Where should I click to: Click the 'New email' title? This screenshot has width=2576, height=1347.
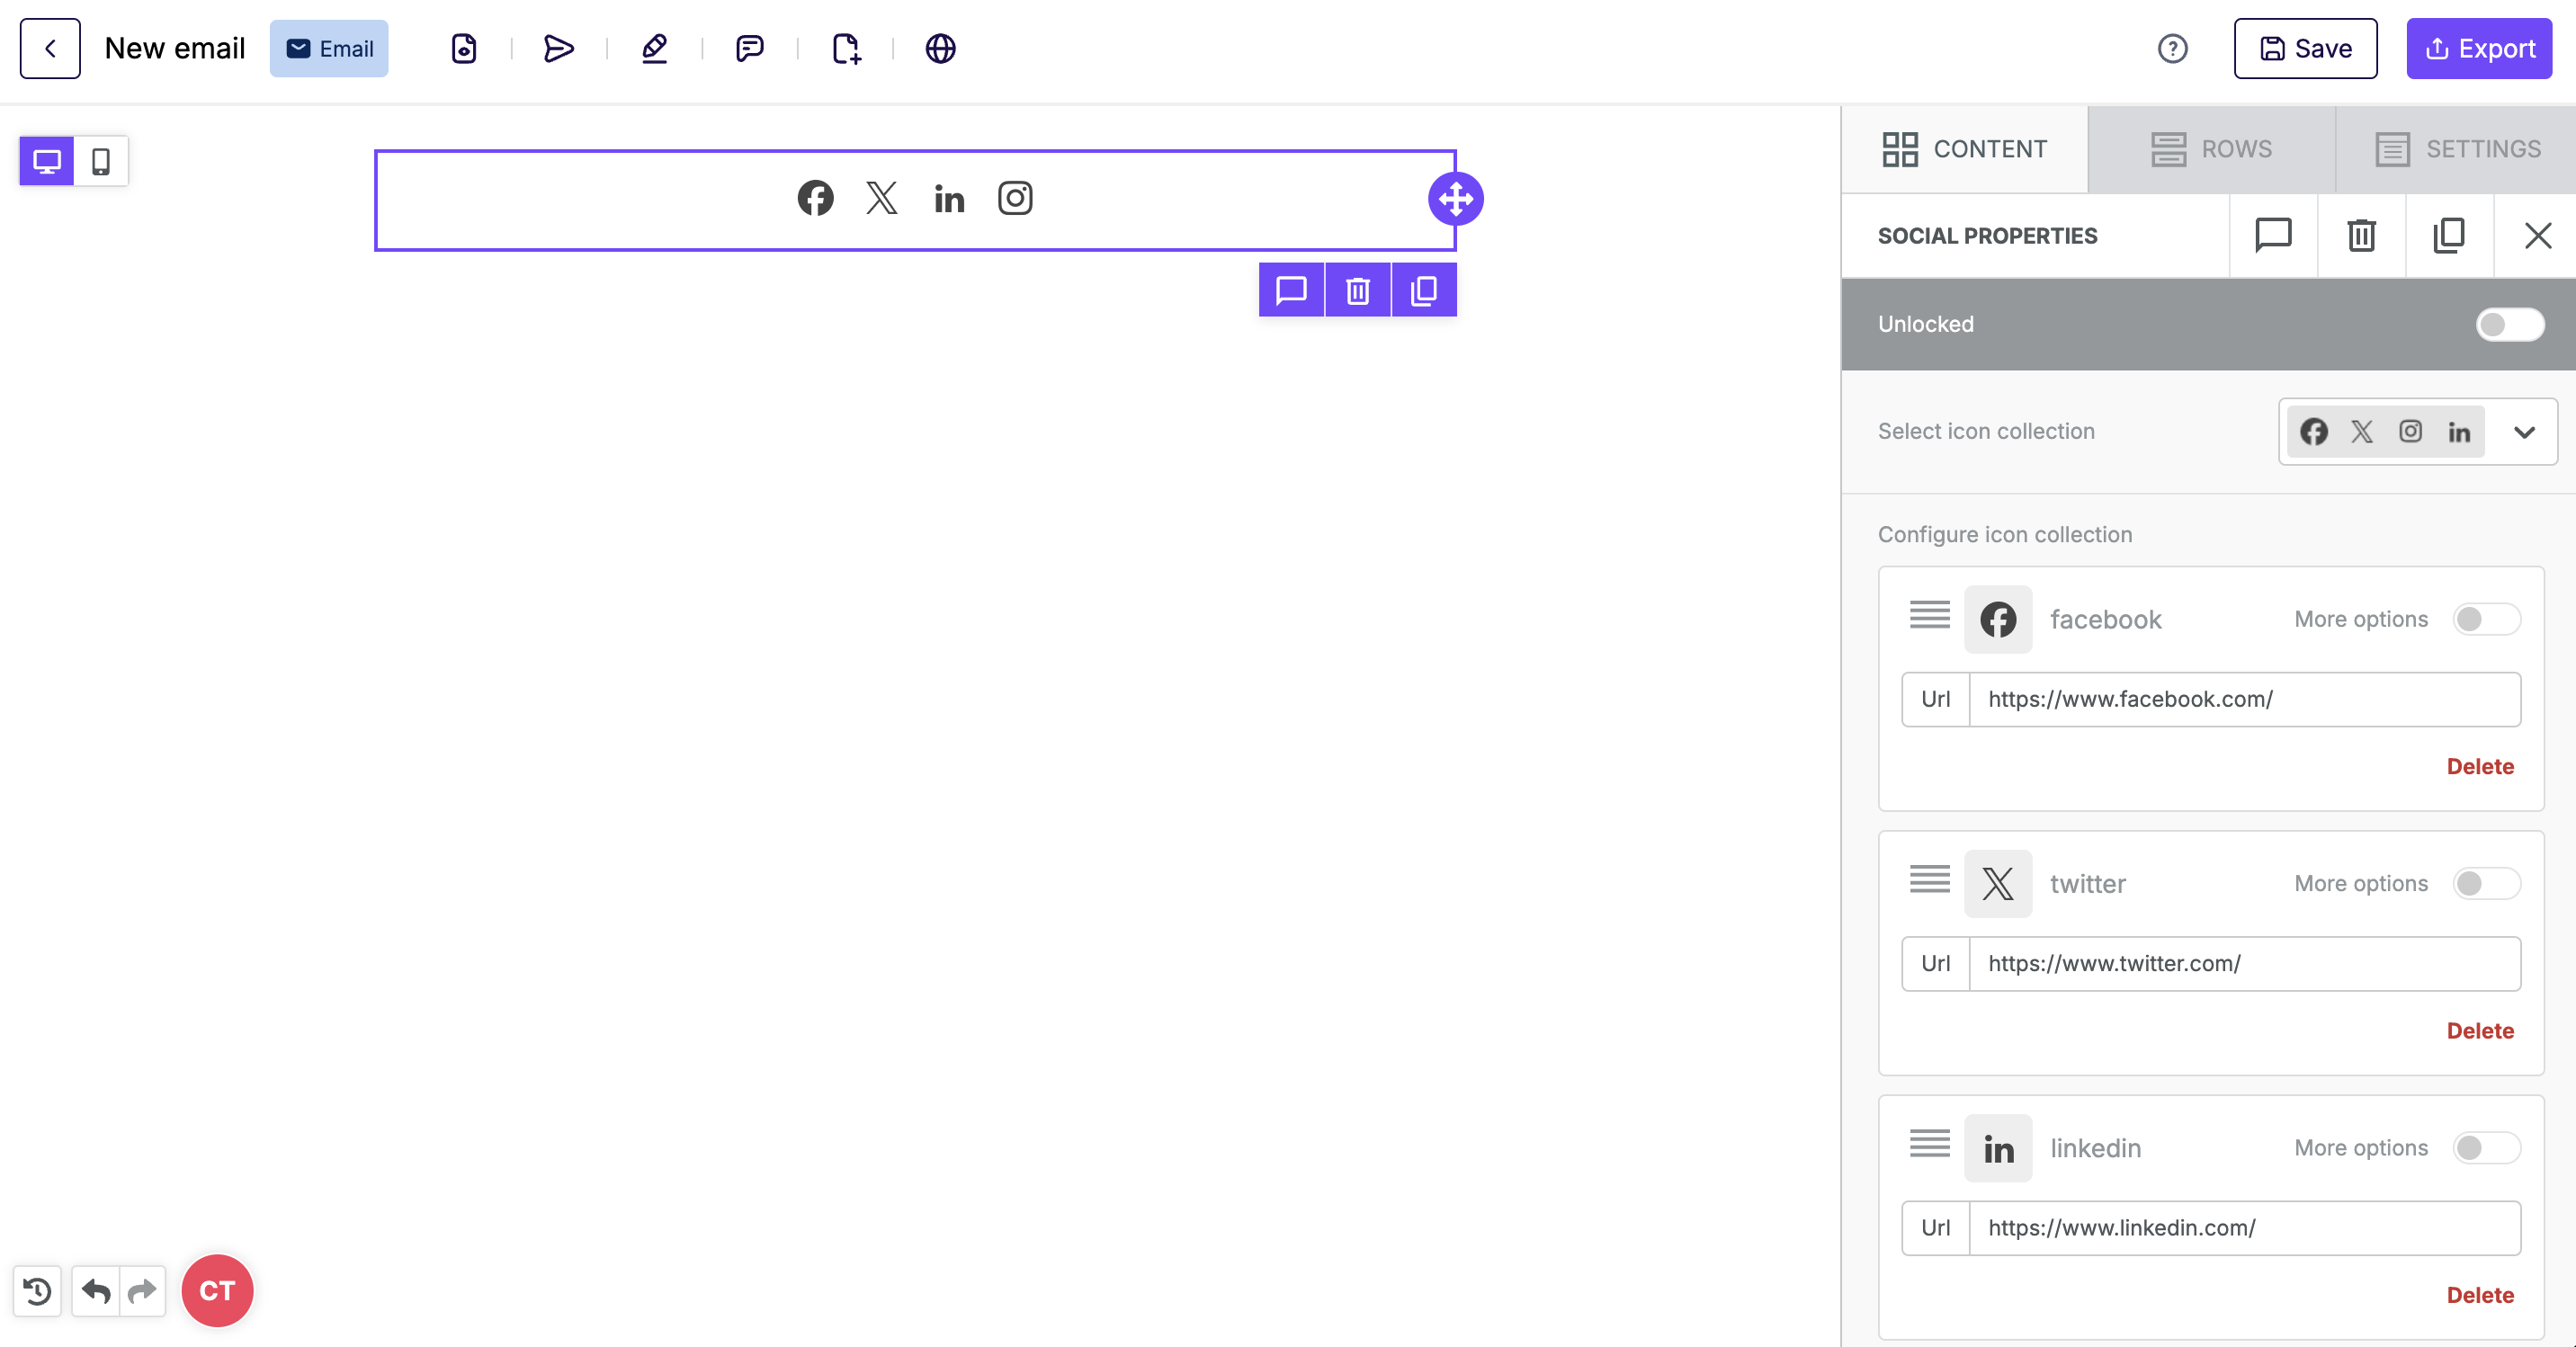pyautogui.click(x=174, y=48)
